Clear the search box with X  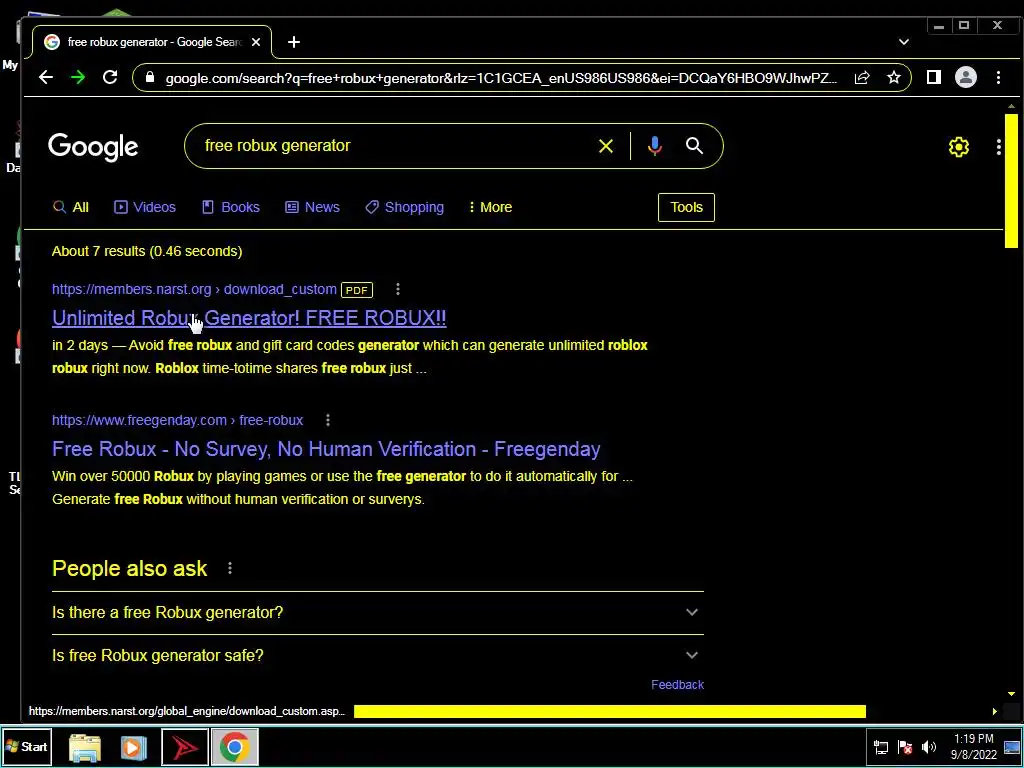tap(606, 146)
